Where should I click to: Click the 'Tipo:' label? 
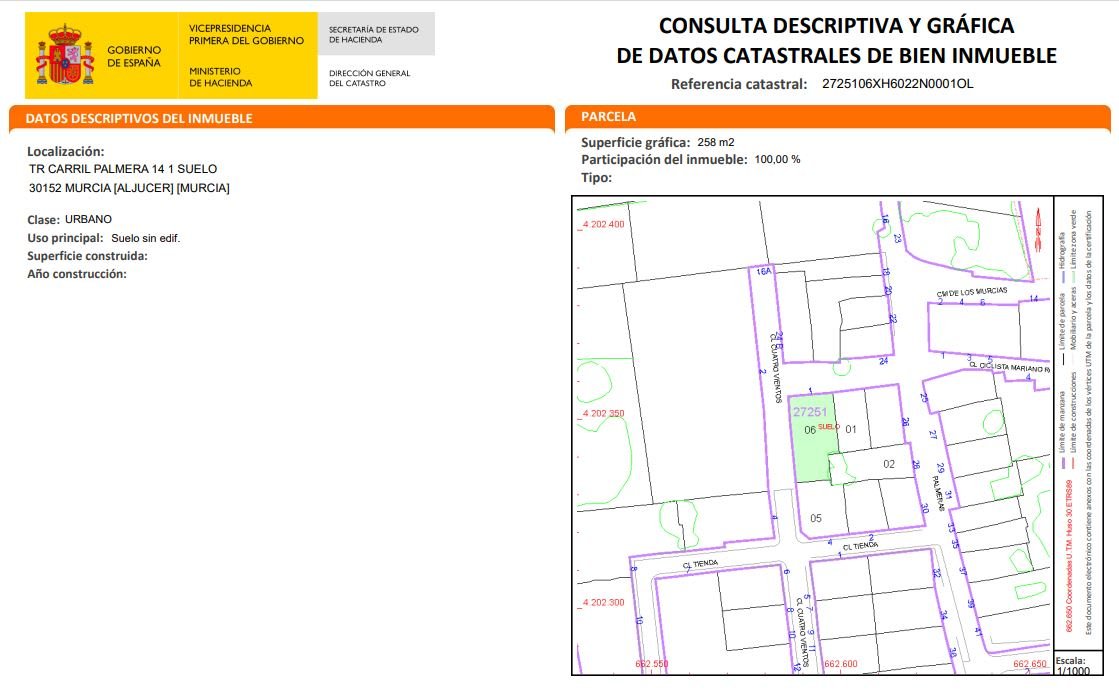597,178
